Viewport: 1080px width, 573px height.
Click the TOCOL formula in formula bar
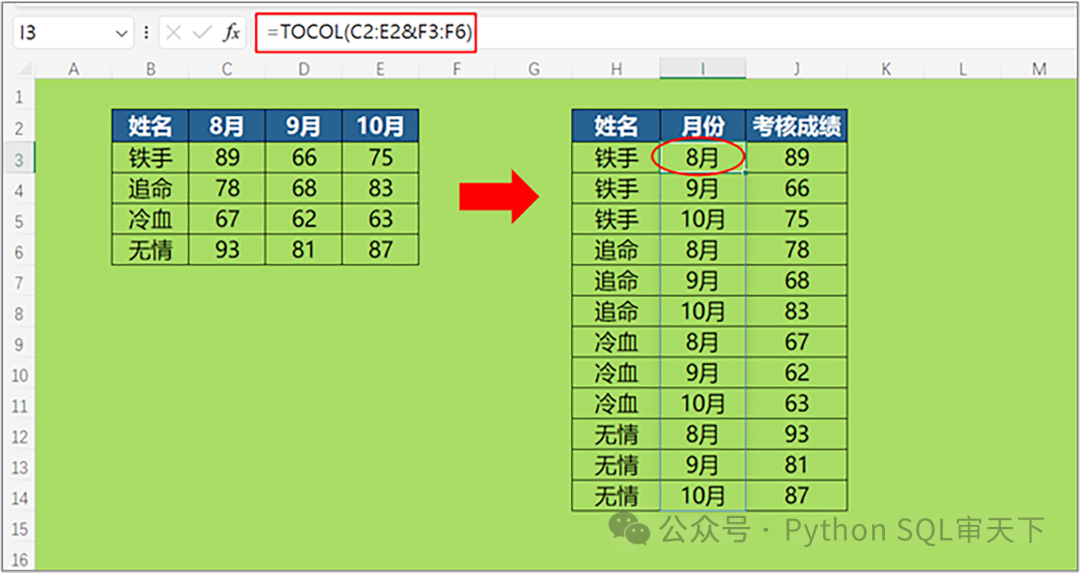(x=371, y=32)
